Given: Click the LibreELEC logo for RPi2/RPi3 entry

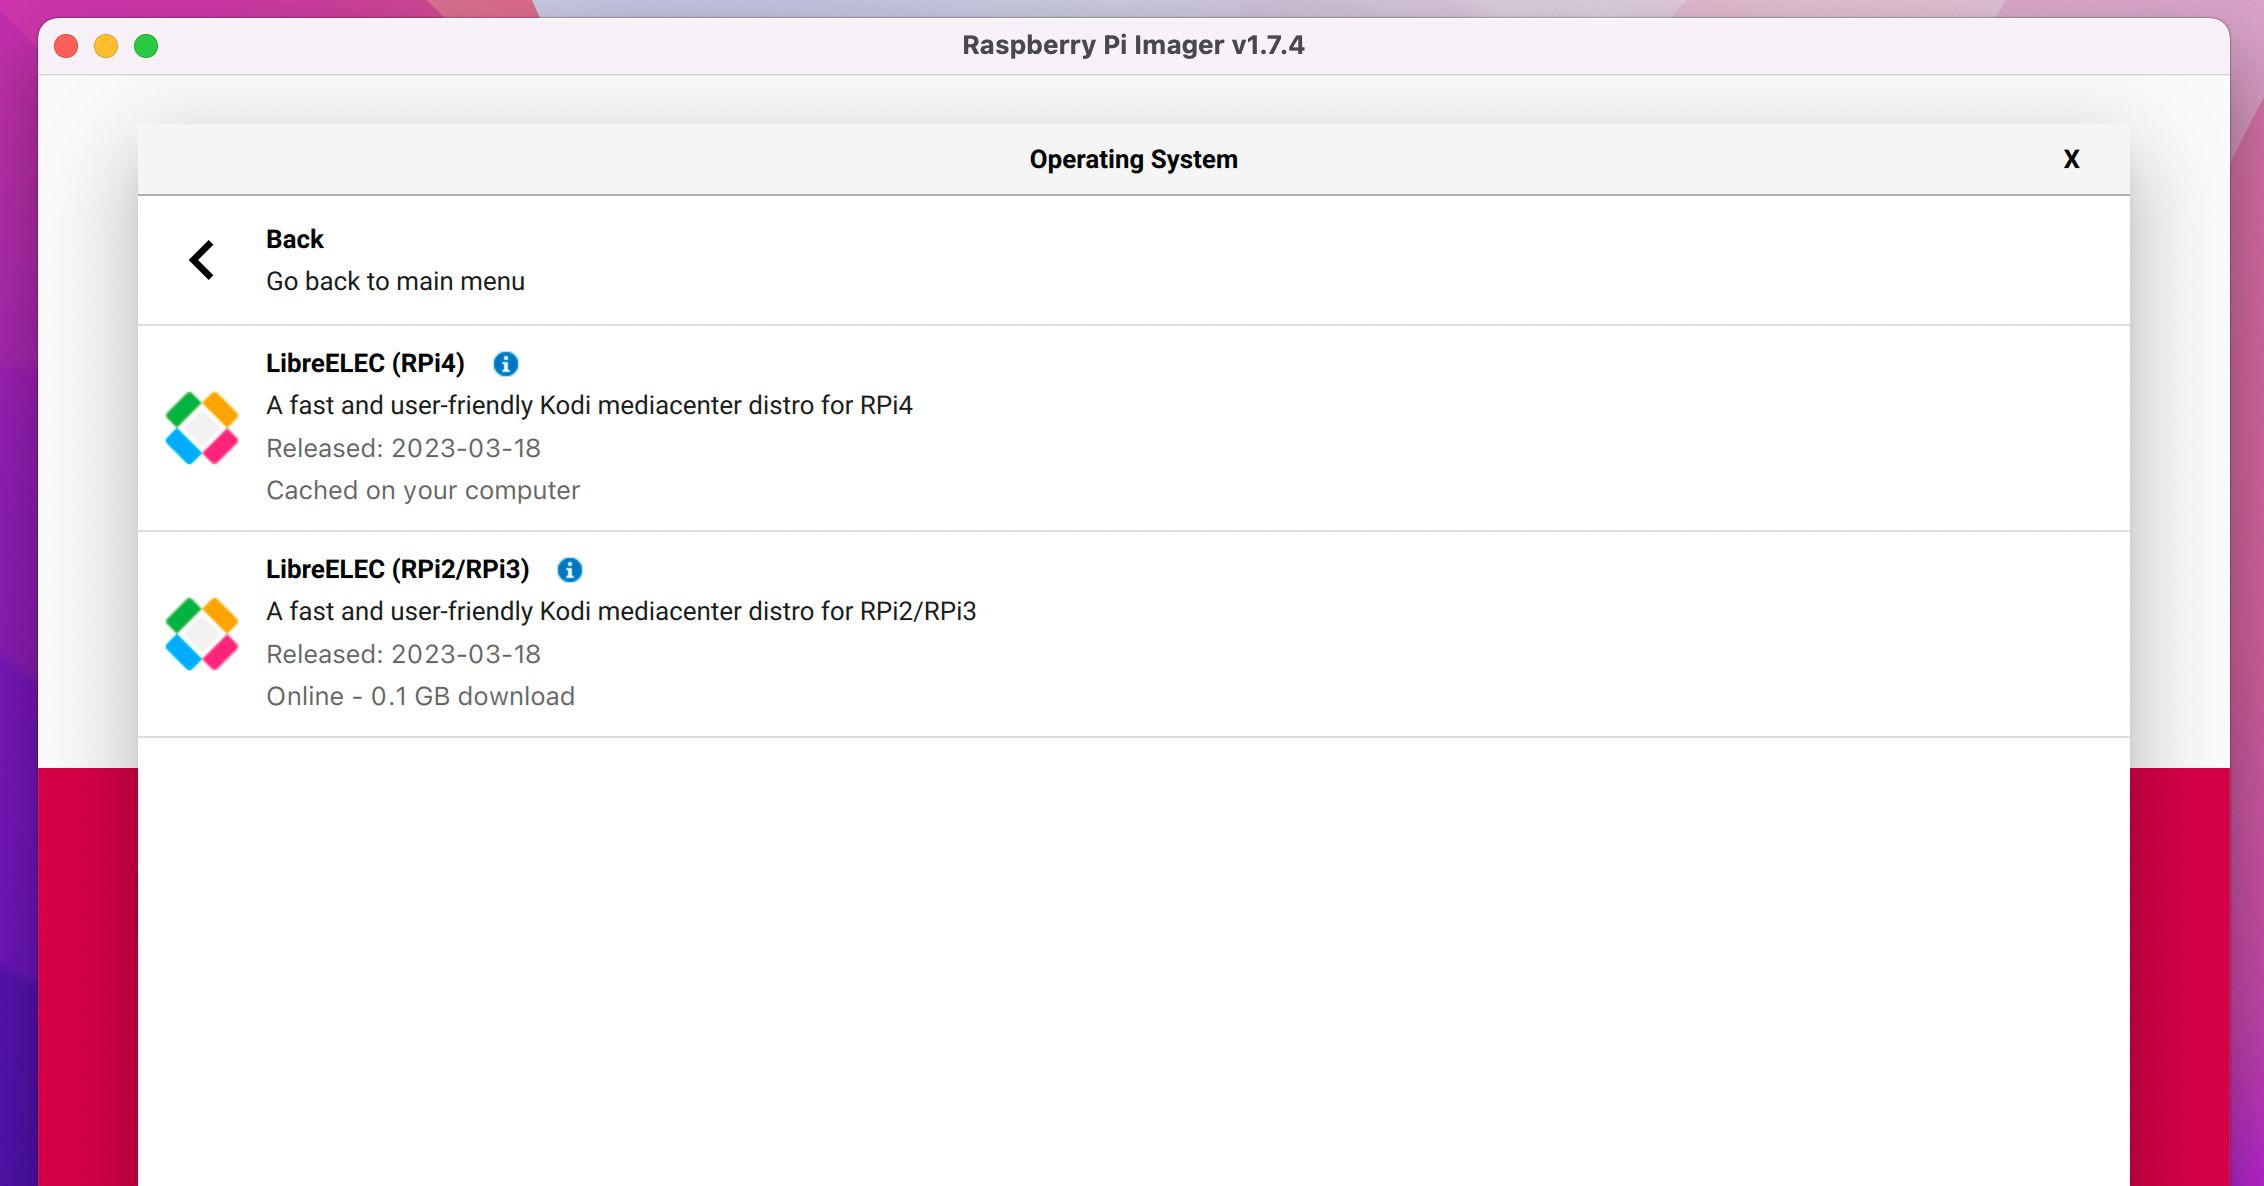Looking at the screenshot, I should [202, 634].
